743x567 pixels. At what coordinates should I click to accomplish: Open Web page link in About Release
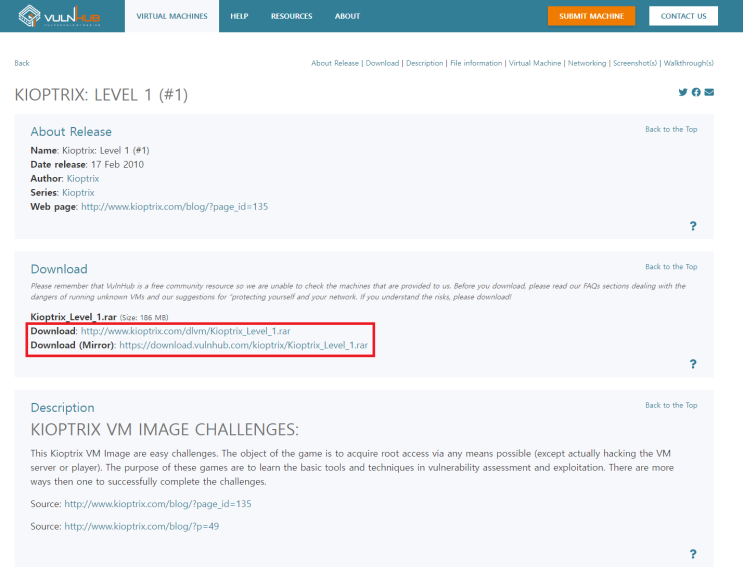(x=174, y=207)
